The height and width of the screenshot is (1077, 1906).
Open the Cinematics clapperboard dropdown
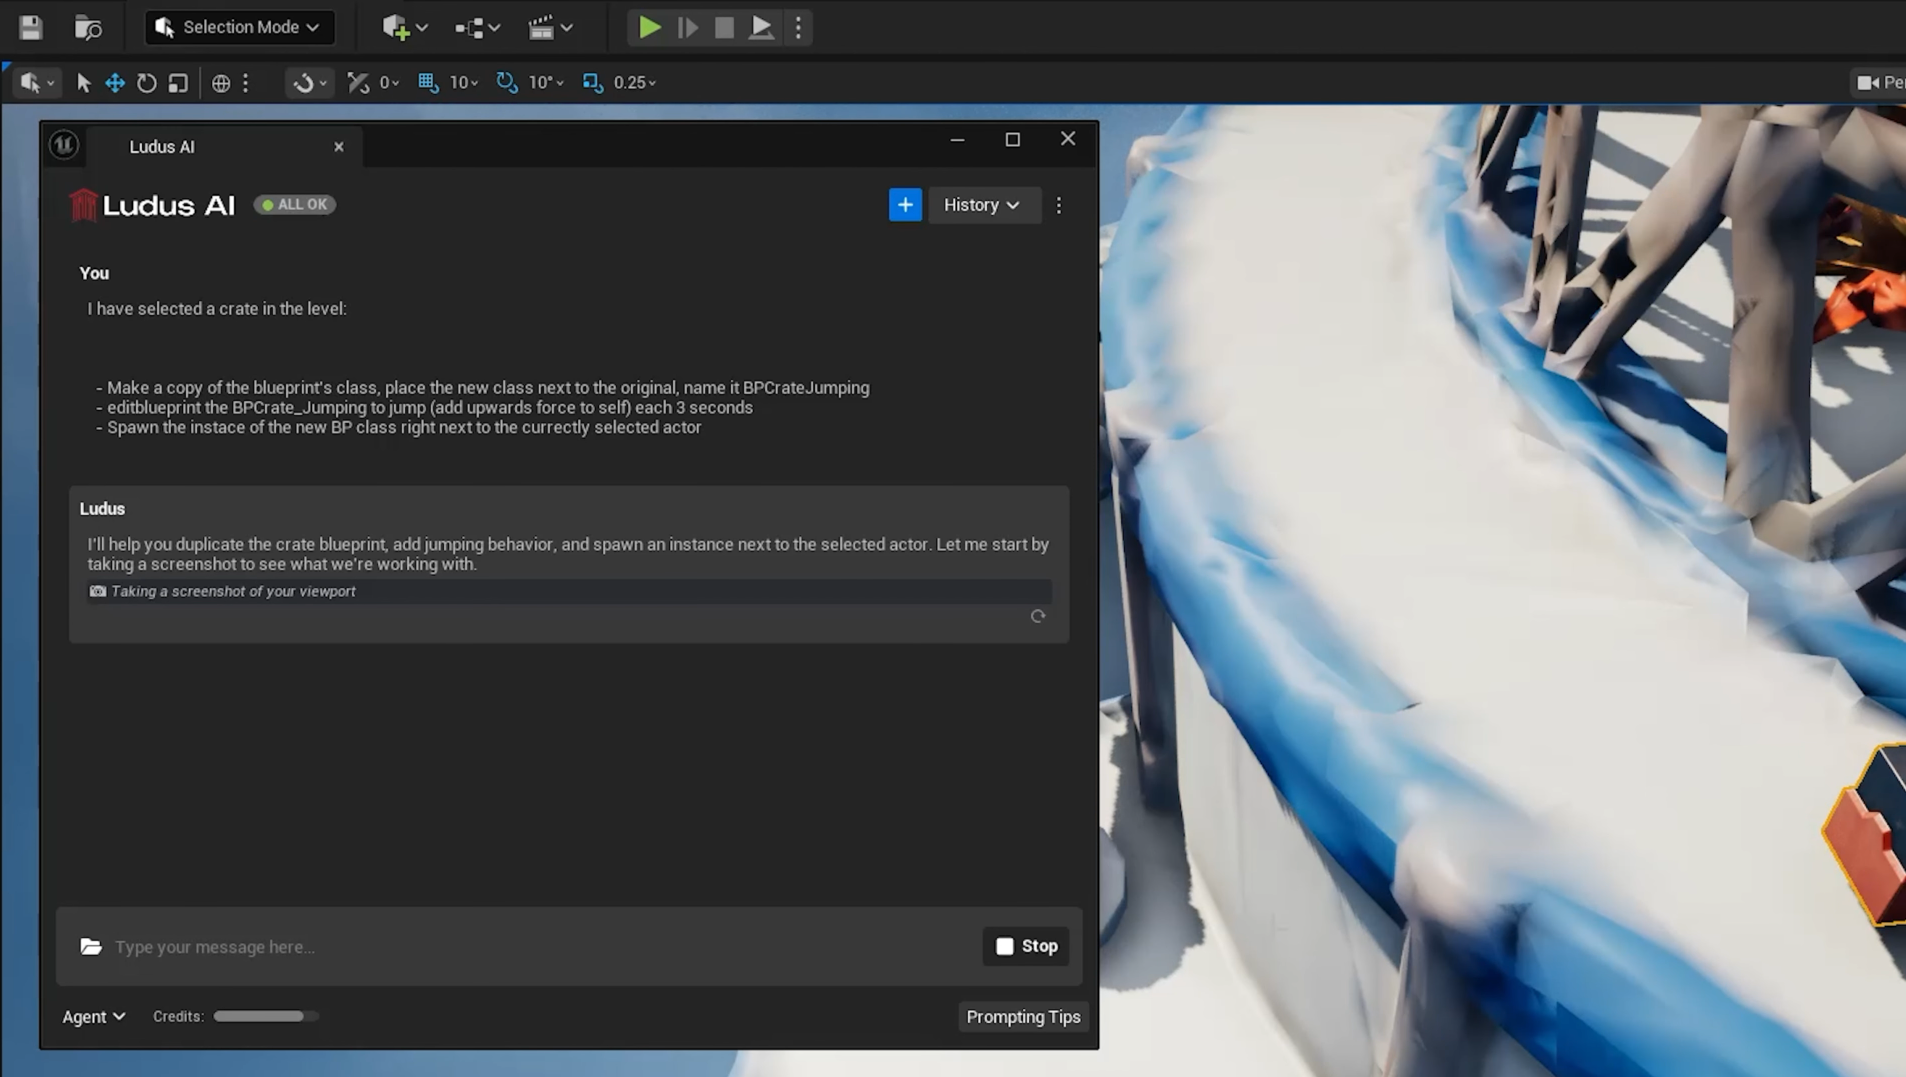[550, 27]
